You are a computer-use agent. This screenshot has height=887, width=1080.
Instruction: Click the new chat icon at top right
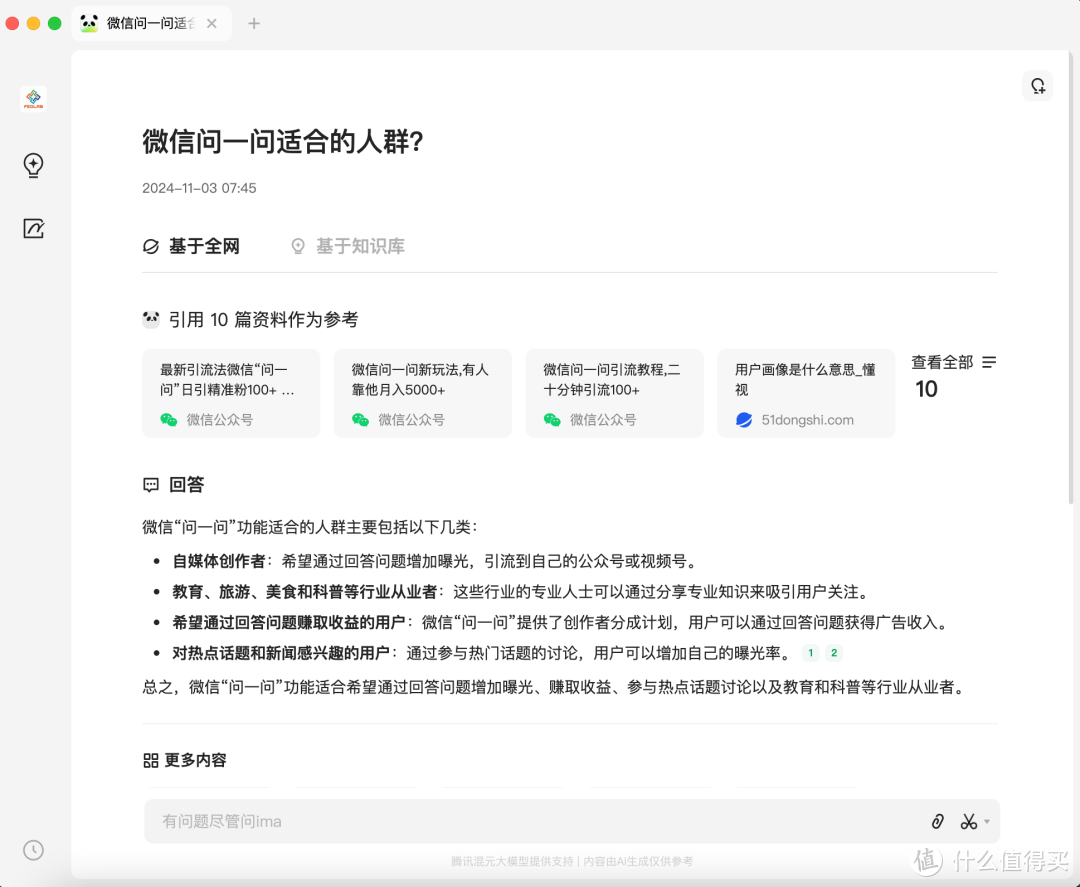click(x=1037, y=86)
